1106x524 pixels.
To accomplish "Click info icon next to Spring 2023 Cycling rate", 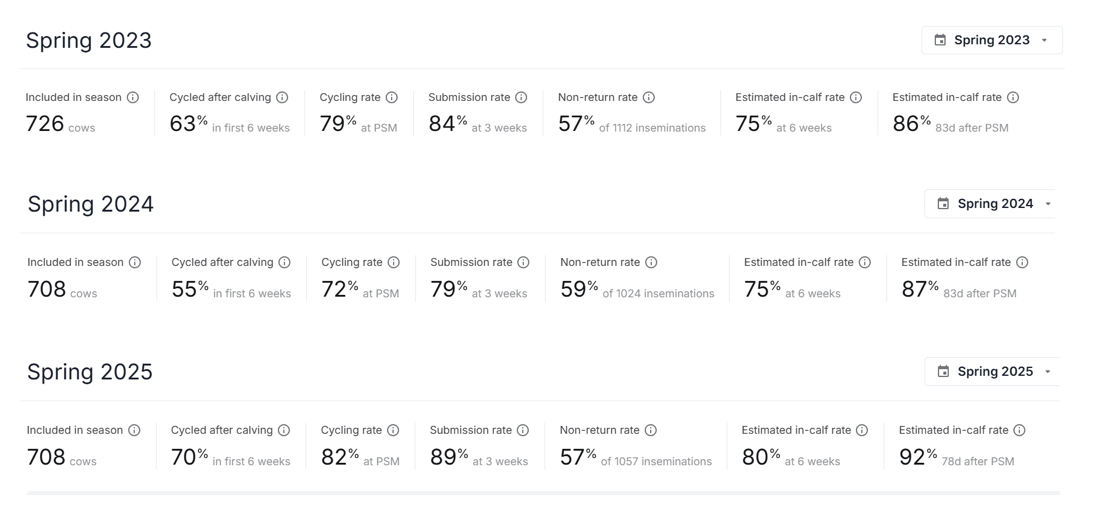I will (392, 98).
